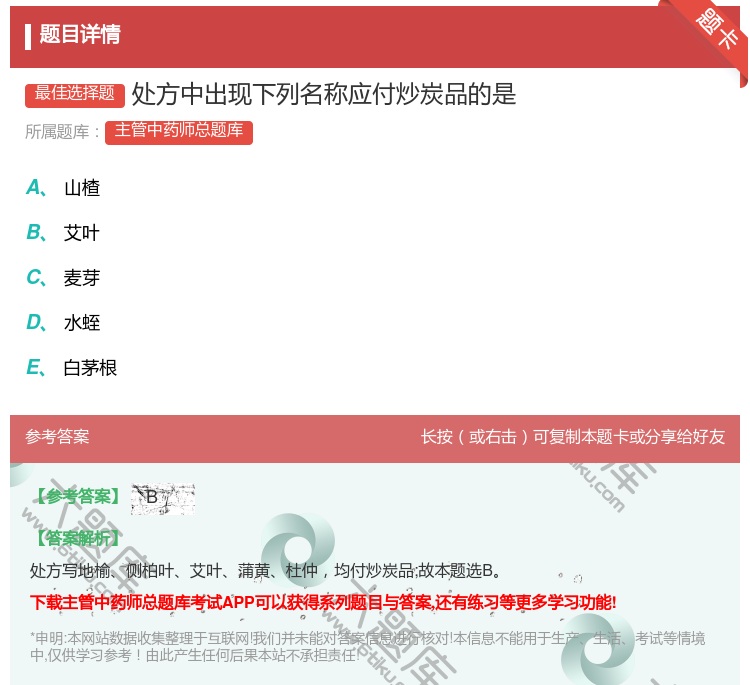Viewport: 750px width, 685px height.
Task: Click the 长按（或右击）可复制本题卡 hint text
Action: tap(573, 437)
